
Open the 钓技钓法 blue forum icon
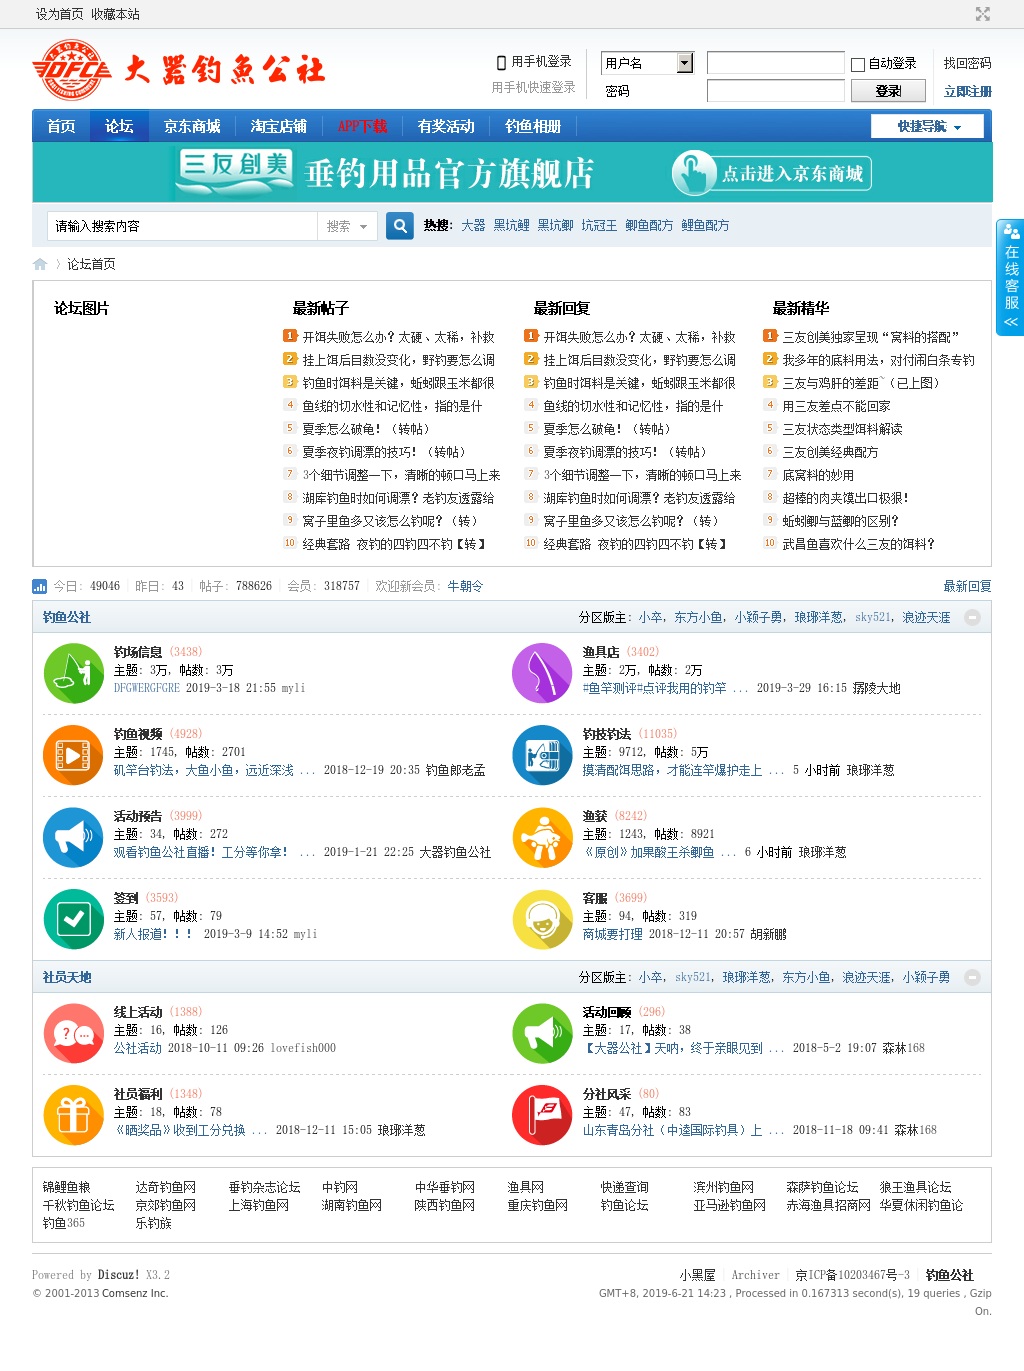click(542, 755)
